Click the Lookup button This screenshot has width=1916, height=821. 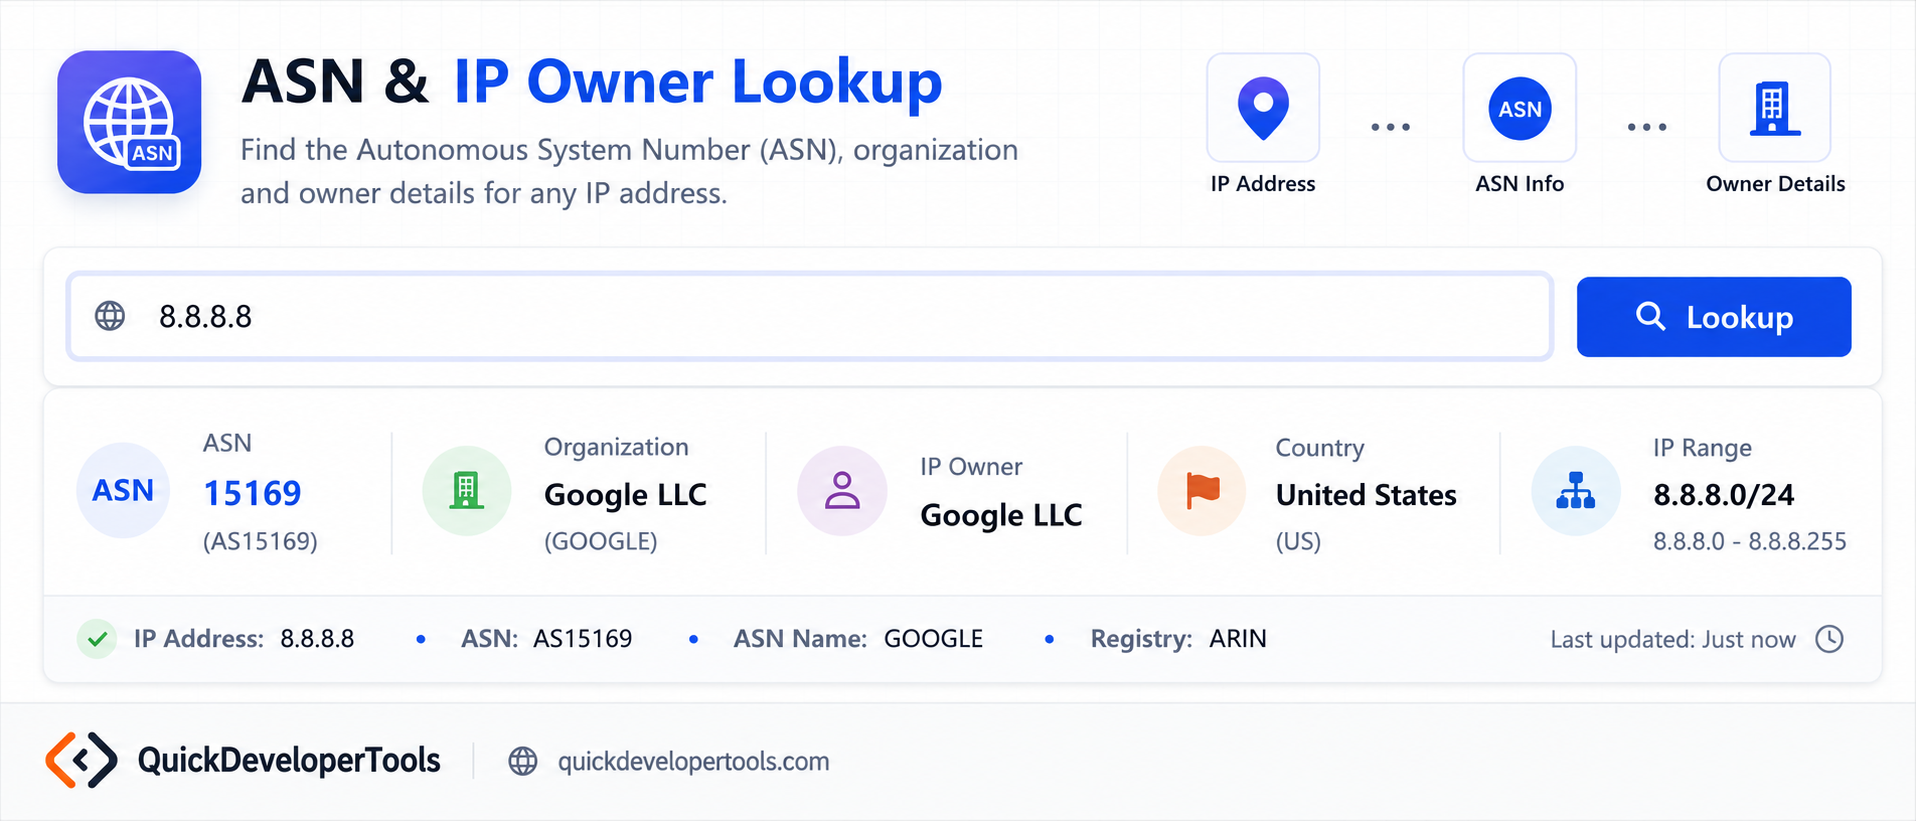pos(1714,317)
